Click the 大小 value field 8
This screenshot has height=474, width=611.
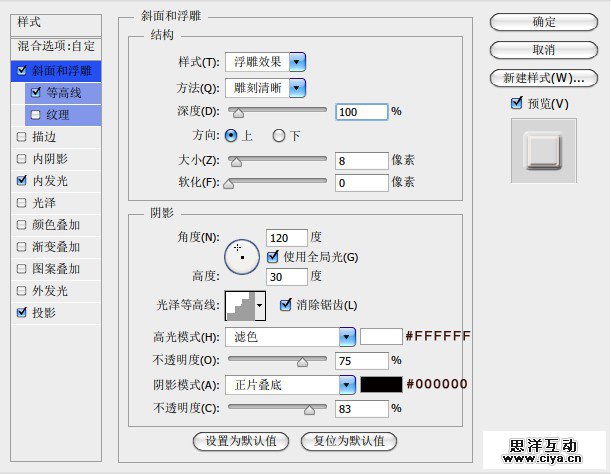[x=362, y=161]
